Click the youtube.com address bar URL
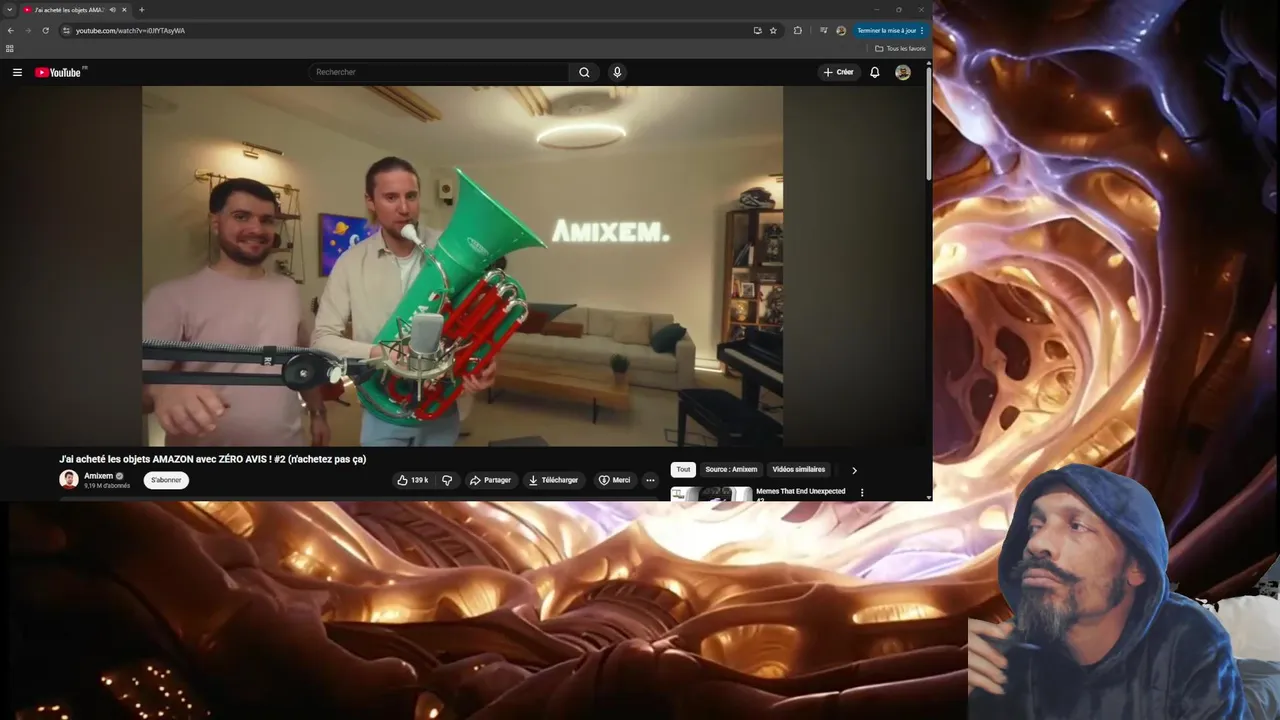Image resolution: width=1280 pixels, height=720 pixels. 130,30
